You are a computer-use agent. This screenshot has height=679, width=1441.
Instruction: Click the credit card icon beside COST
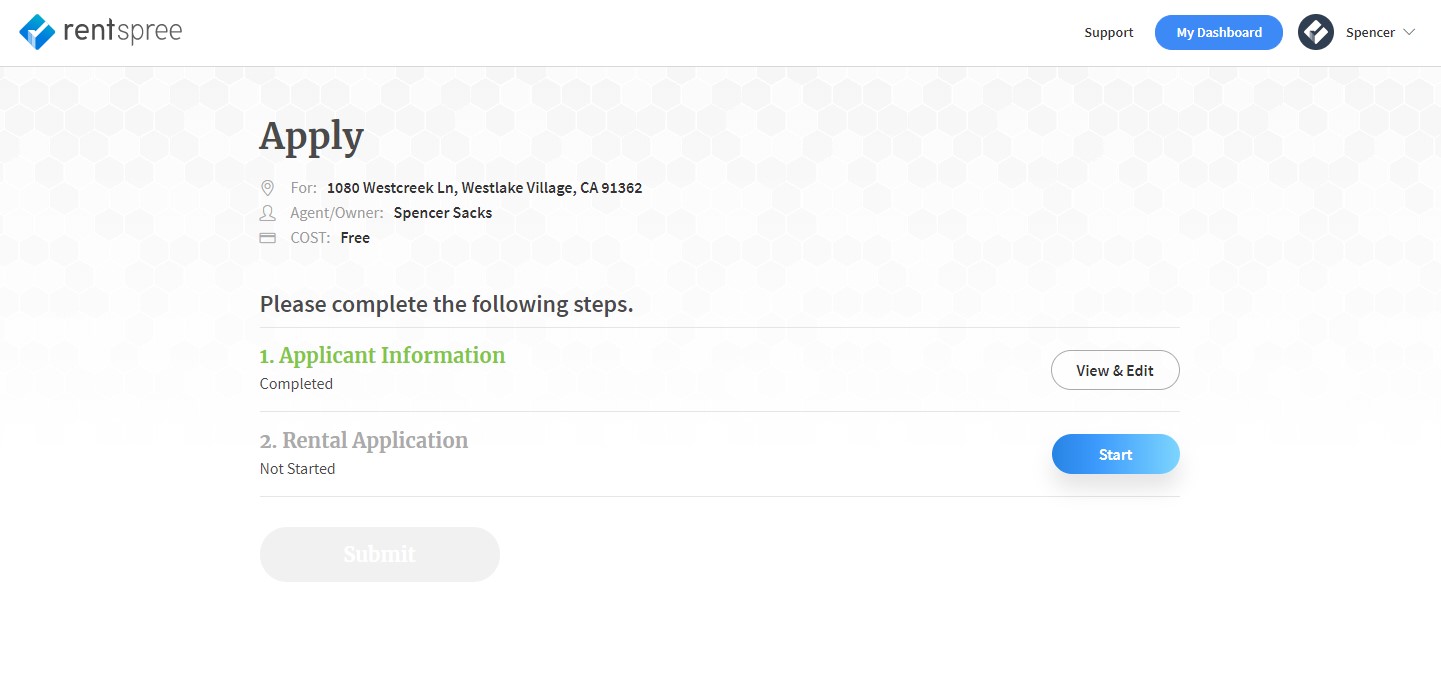tap(267, 238)
